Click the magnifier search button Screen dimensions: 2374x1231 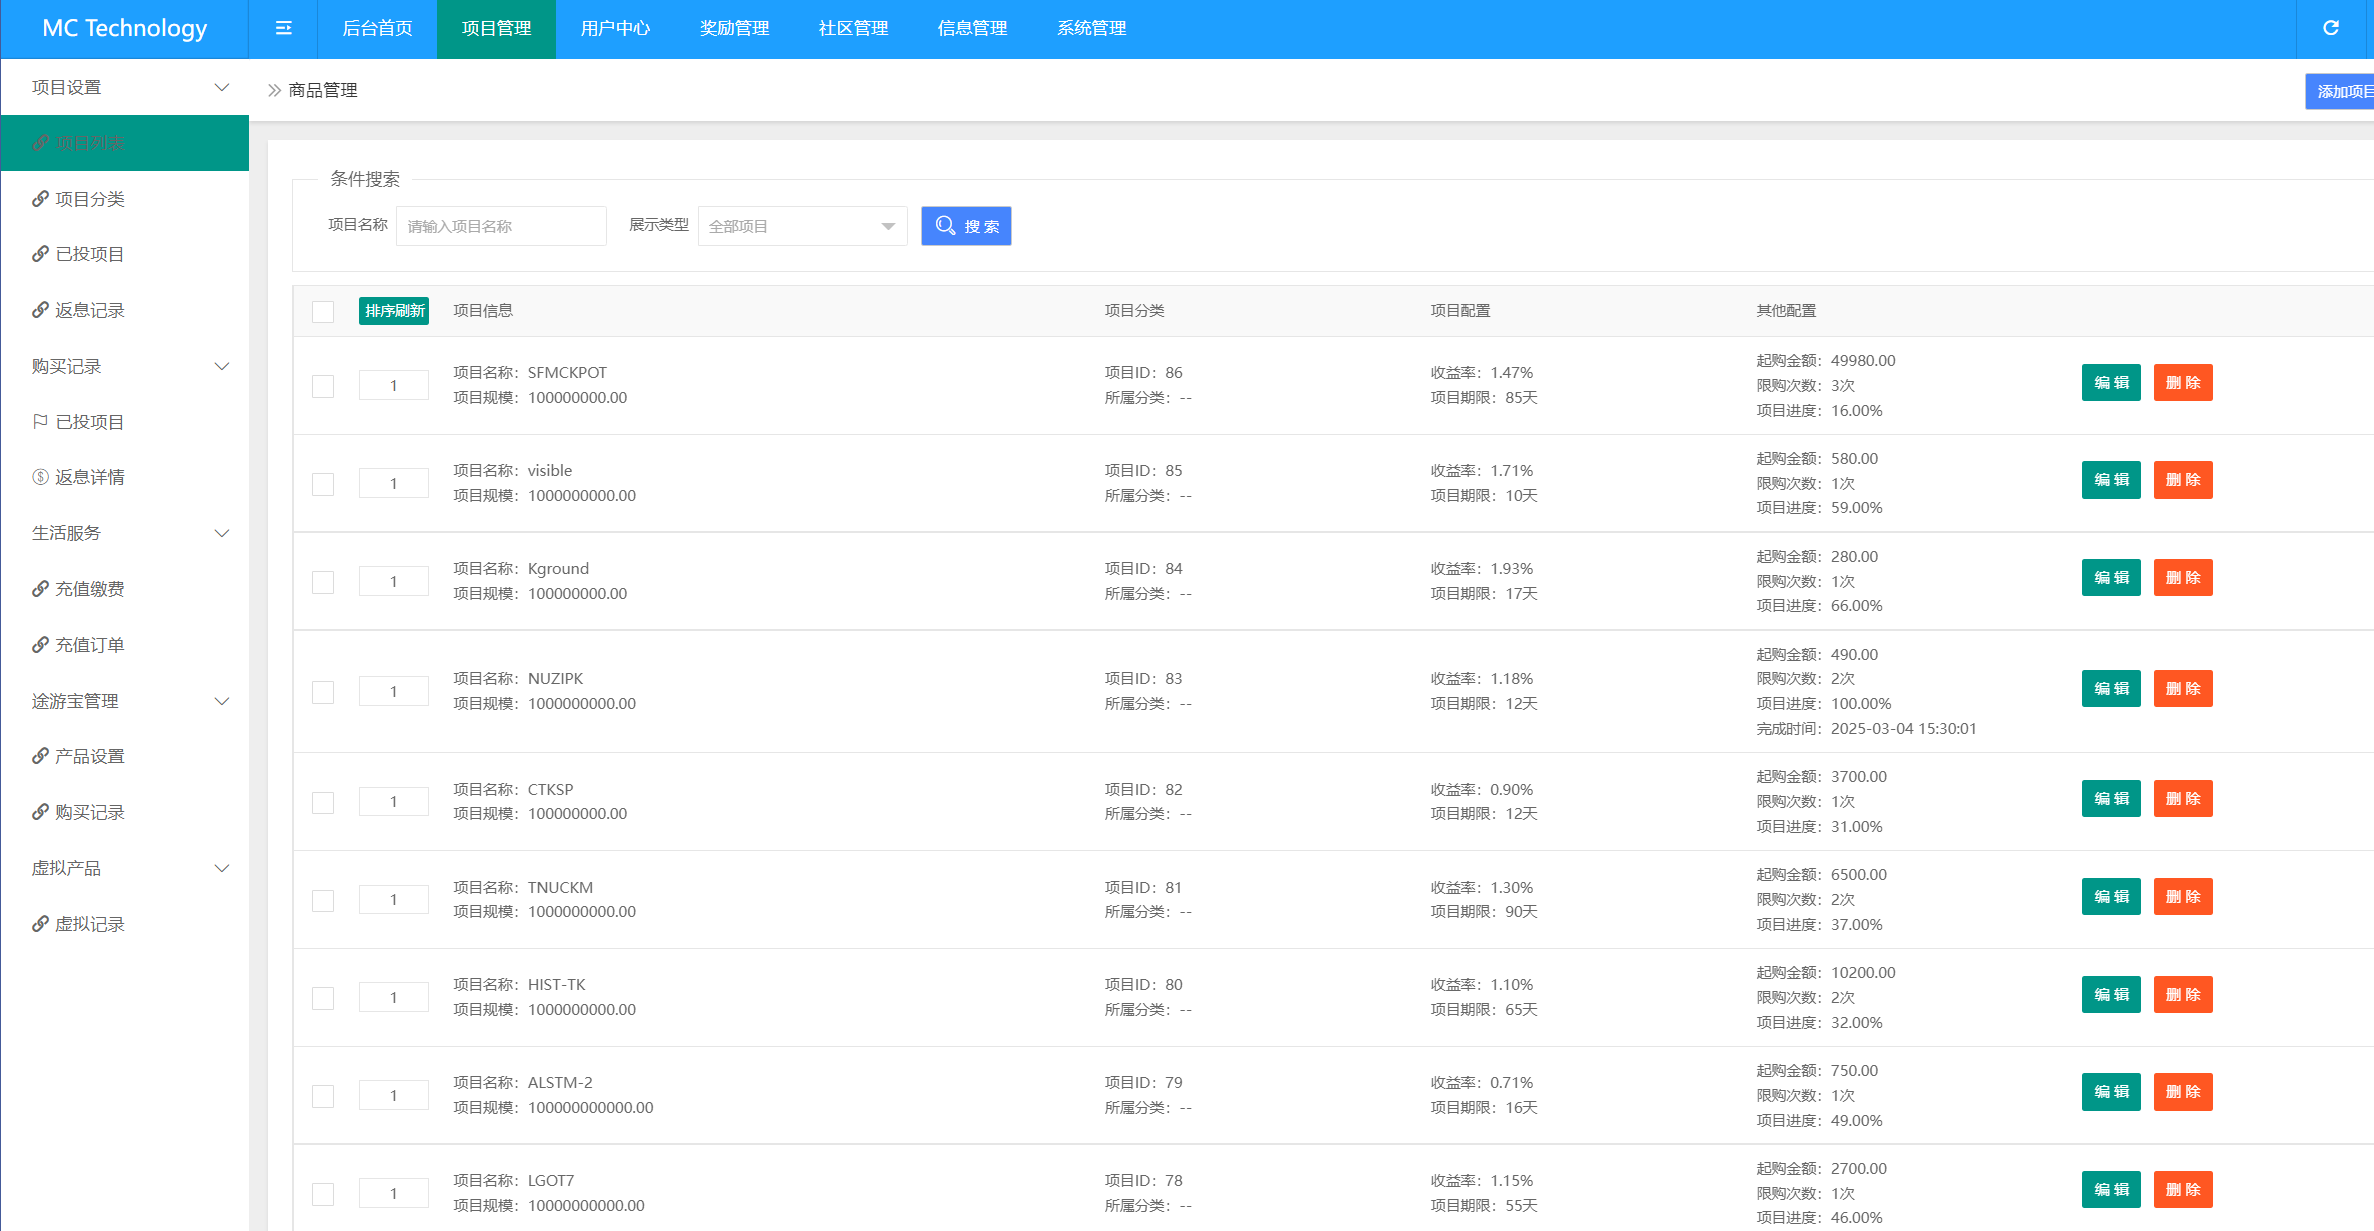click(x=966, y=226)
